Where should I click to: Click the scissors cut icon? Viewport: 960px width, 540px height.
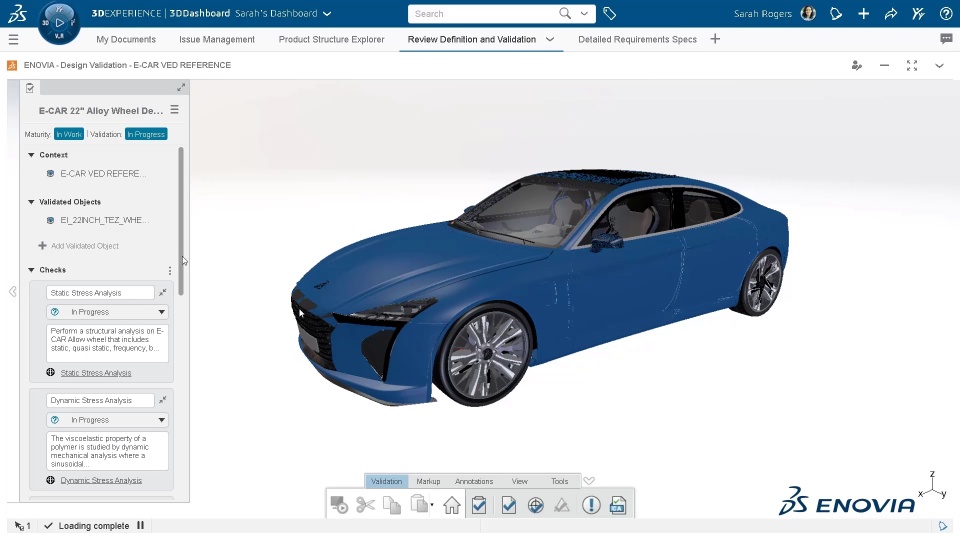click(x=366, y=505)
